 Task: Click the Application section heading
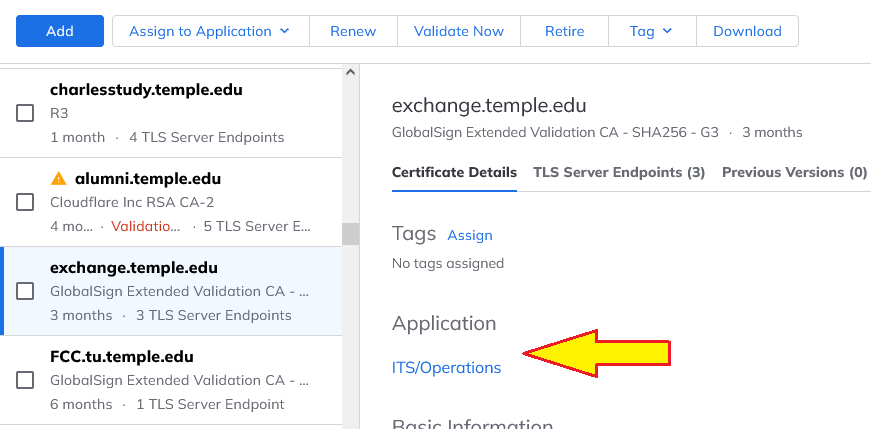444,323
